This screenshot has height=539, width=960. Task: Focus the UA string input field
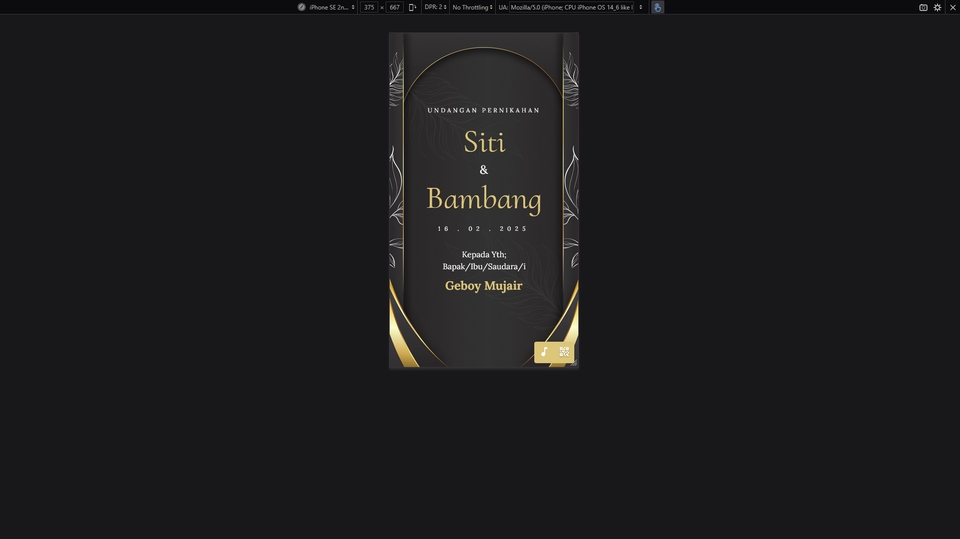pos(572,7)
